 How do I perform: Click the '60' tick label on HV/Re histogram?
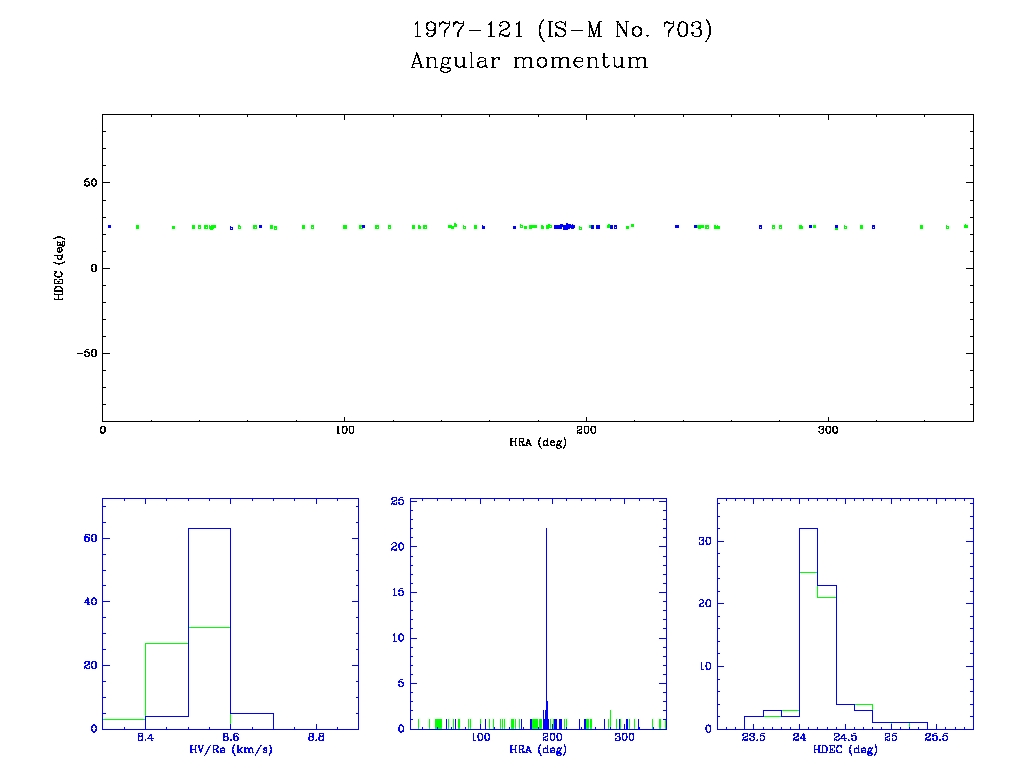[89, 538]
